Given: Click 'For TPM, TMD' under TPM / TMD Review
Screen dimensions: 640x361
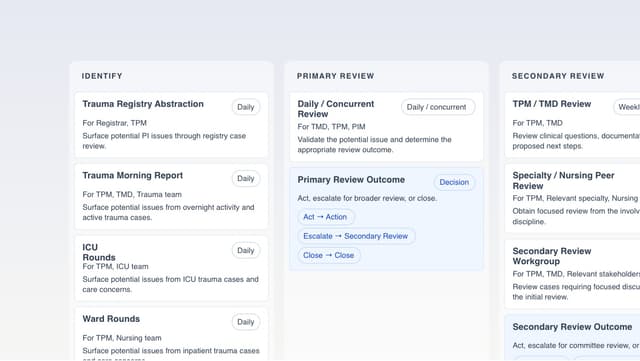Looking at the screenshot, I should coord(537,123).
